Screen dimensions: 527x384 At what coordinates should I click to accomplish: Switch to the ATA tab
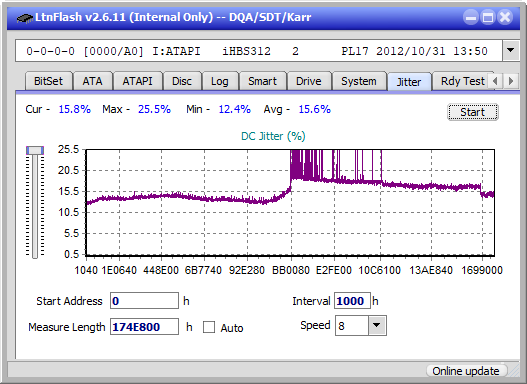tap(92, 81)
